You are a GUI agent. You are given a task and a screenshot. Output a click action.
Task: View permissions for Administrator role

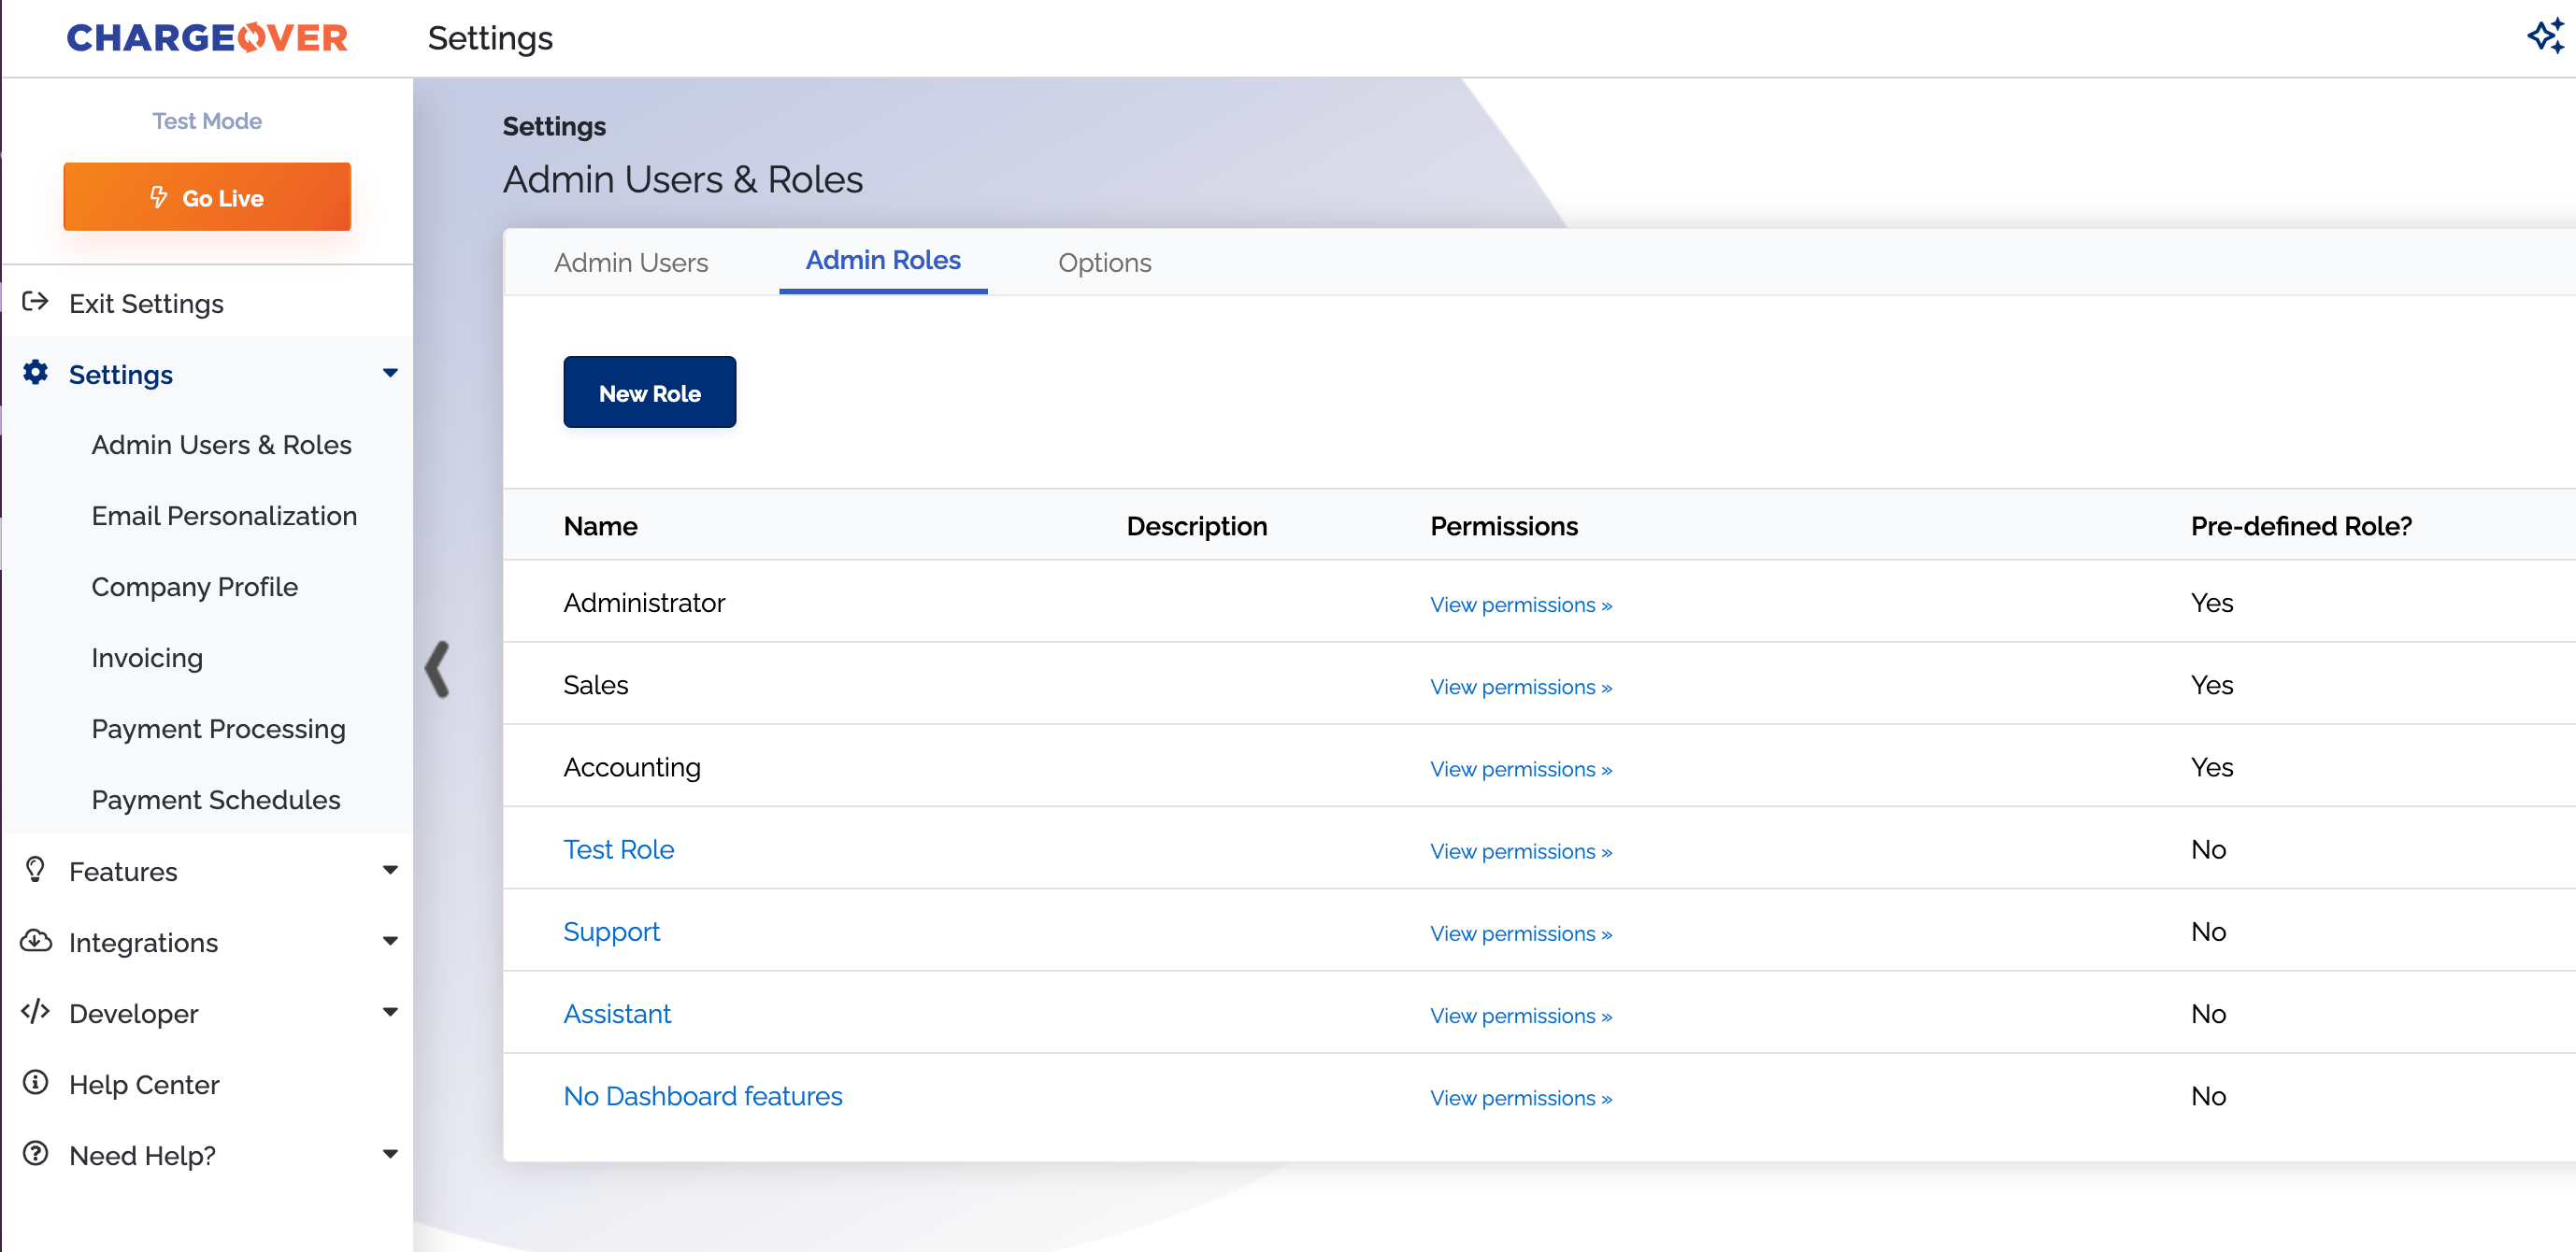pos(1520,605)
